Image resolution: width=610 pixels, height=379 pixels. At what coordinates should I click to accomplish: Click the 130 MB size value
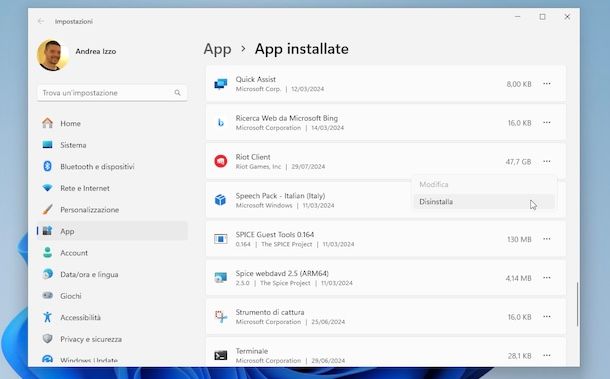(x=519, y=239)
